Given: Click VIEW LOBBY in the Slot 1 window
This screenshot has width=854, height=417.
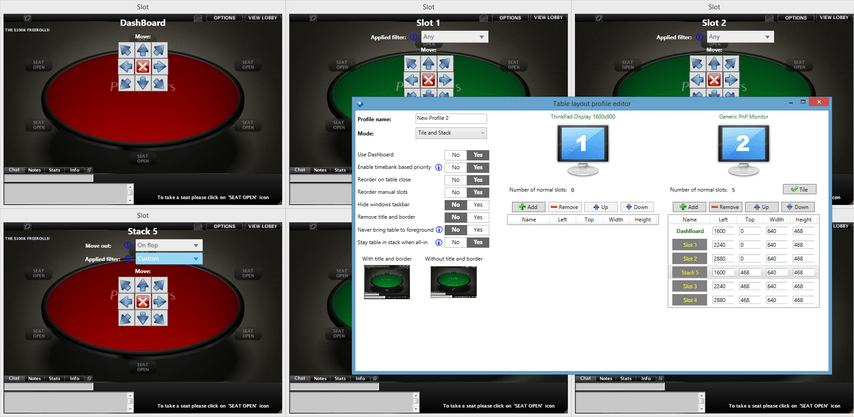Looking at the screenshot, I should (x=548, y=18).
